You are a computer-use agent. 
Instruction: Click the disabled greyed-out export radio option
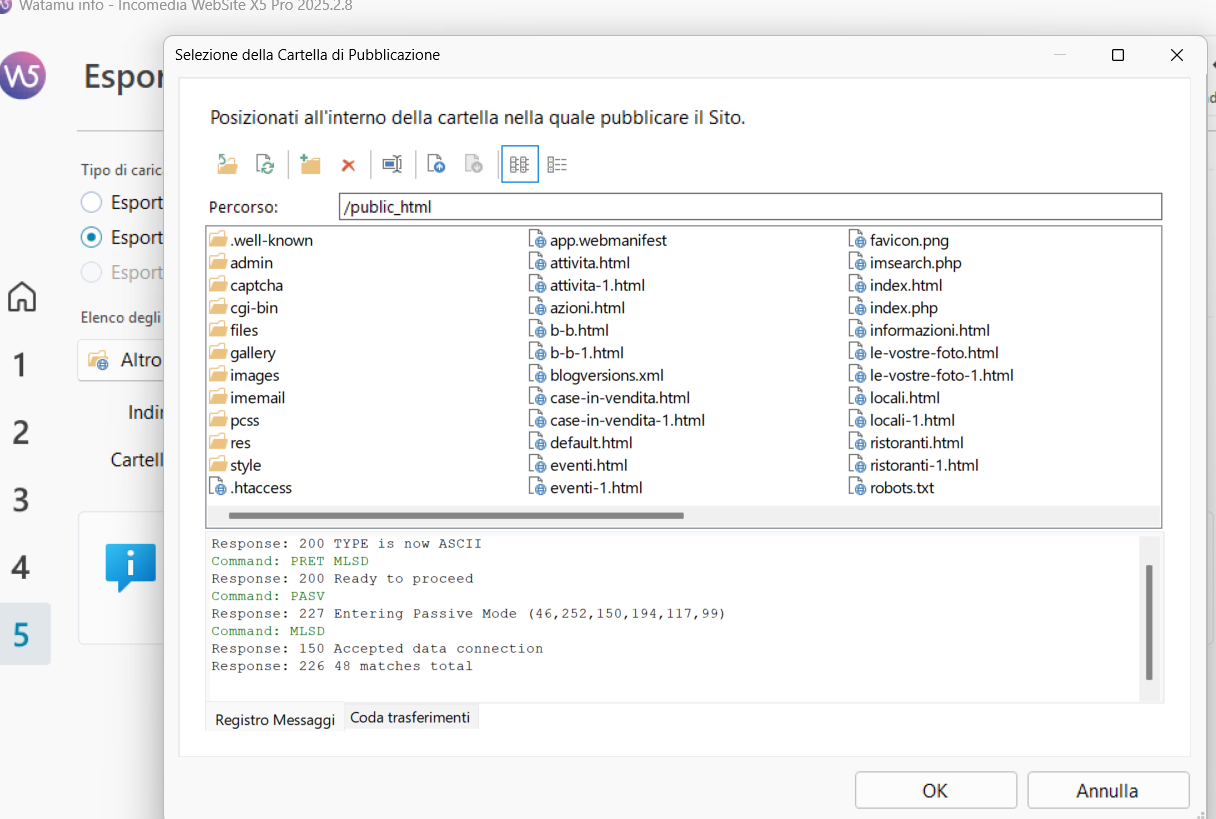tap(91, 273)
